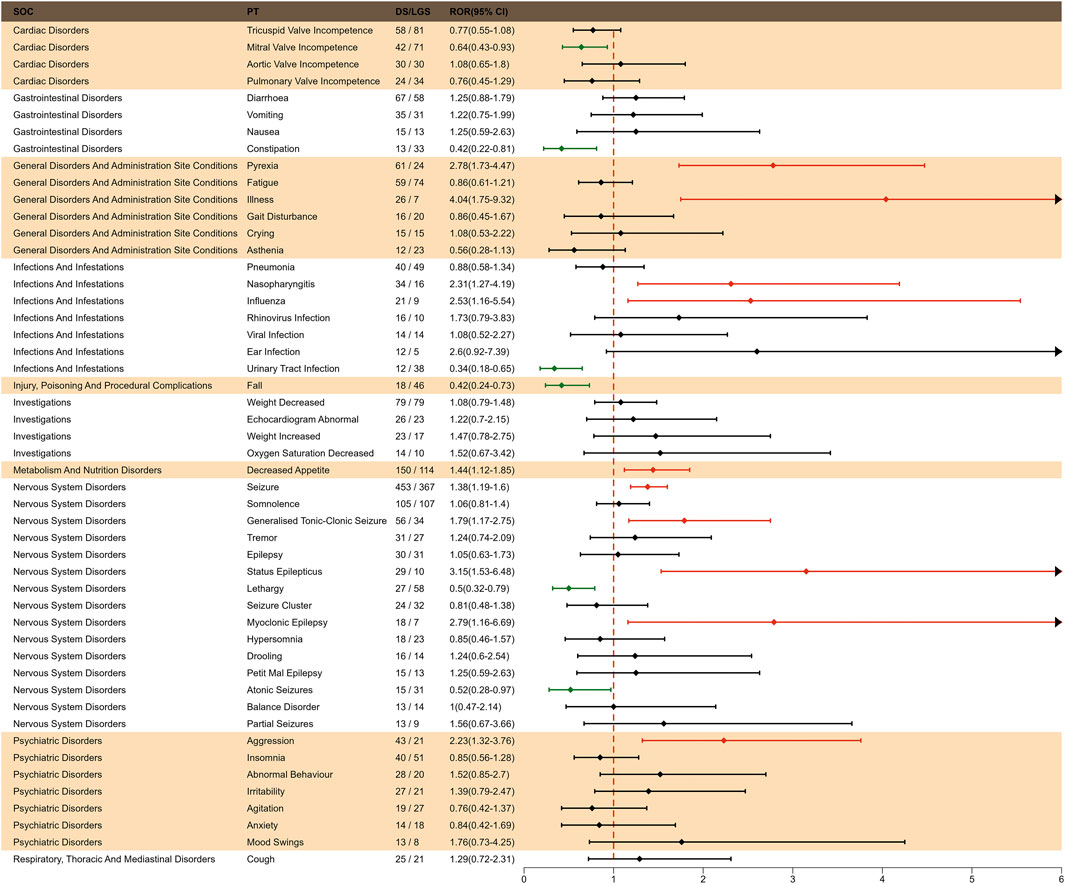
Task: Select Injury, Poisoning And Procedural Complications
Action: (113, 386)
